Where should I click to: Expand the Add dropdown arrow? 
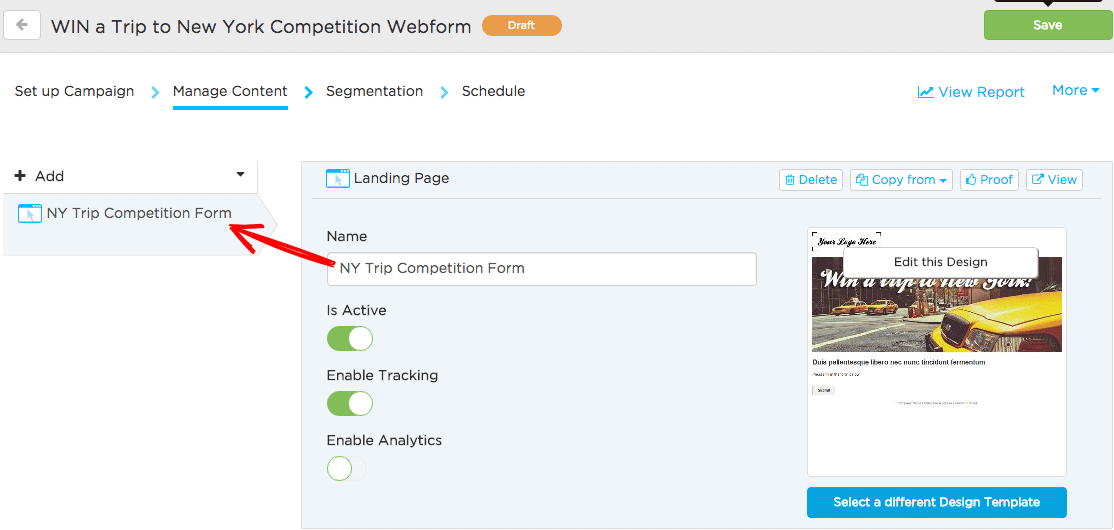pos(240,175)
